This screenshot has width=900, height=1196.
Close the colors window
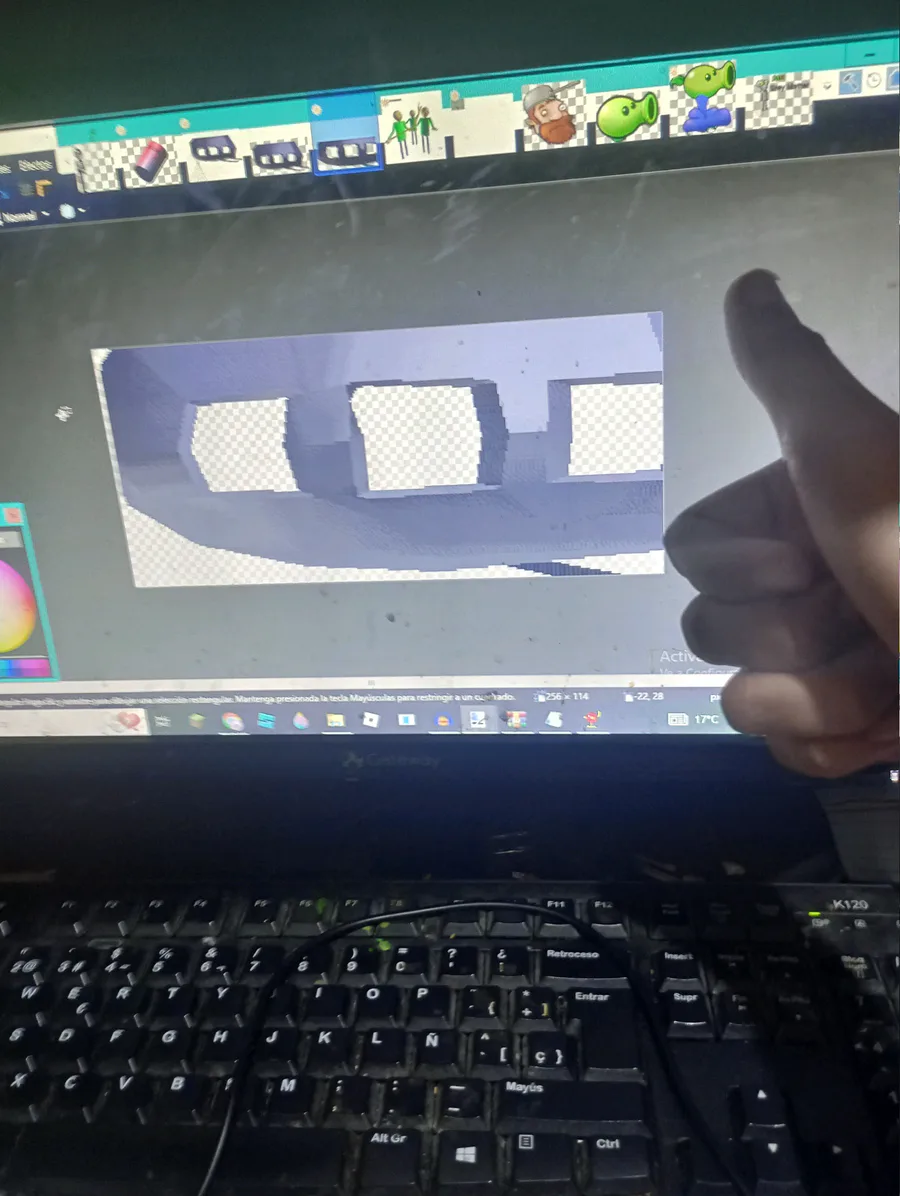click(x=13, y=516)
